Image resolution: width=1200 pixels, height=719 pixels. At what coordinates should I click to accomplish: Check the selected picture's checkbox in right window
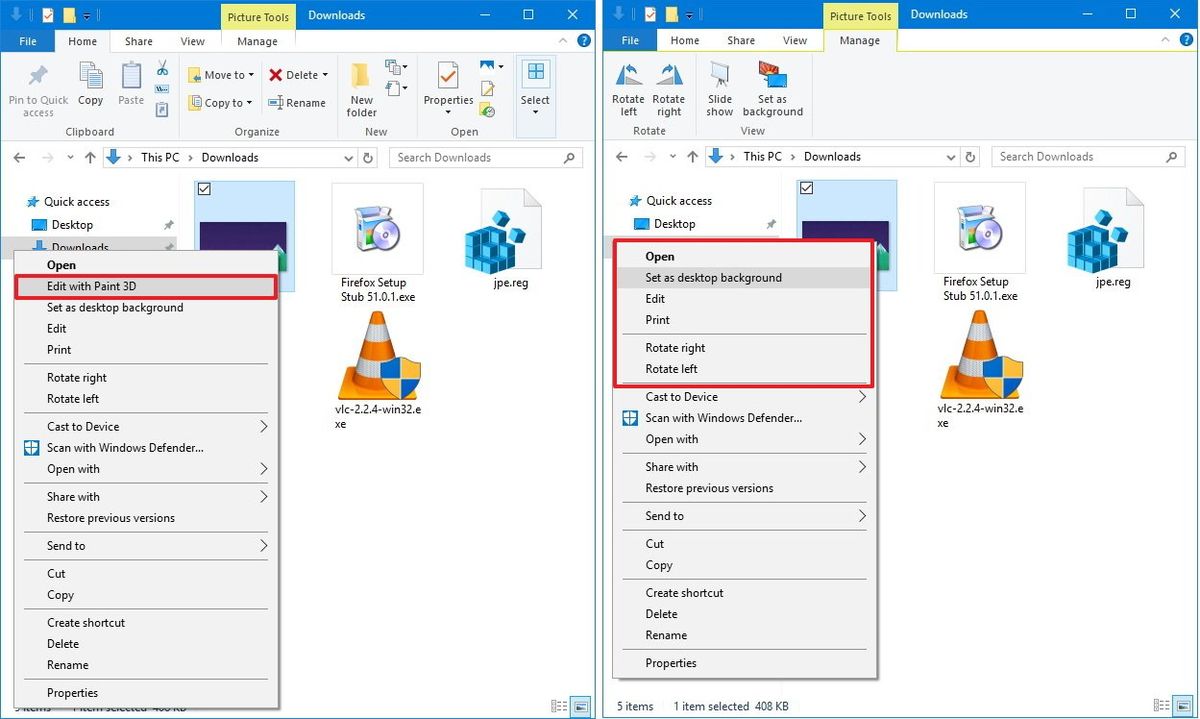point(808,188)
